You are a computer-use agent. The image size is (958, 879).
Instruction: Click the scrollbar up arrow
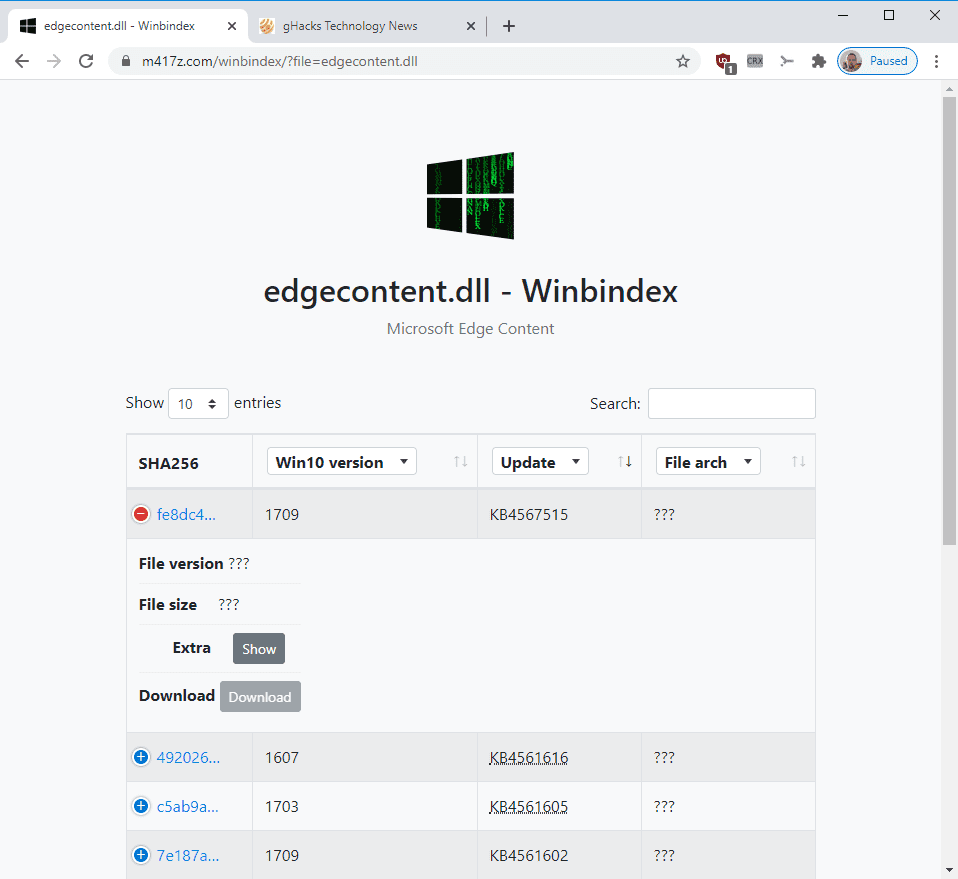(949, 89)
